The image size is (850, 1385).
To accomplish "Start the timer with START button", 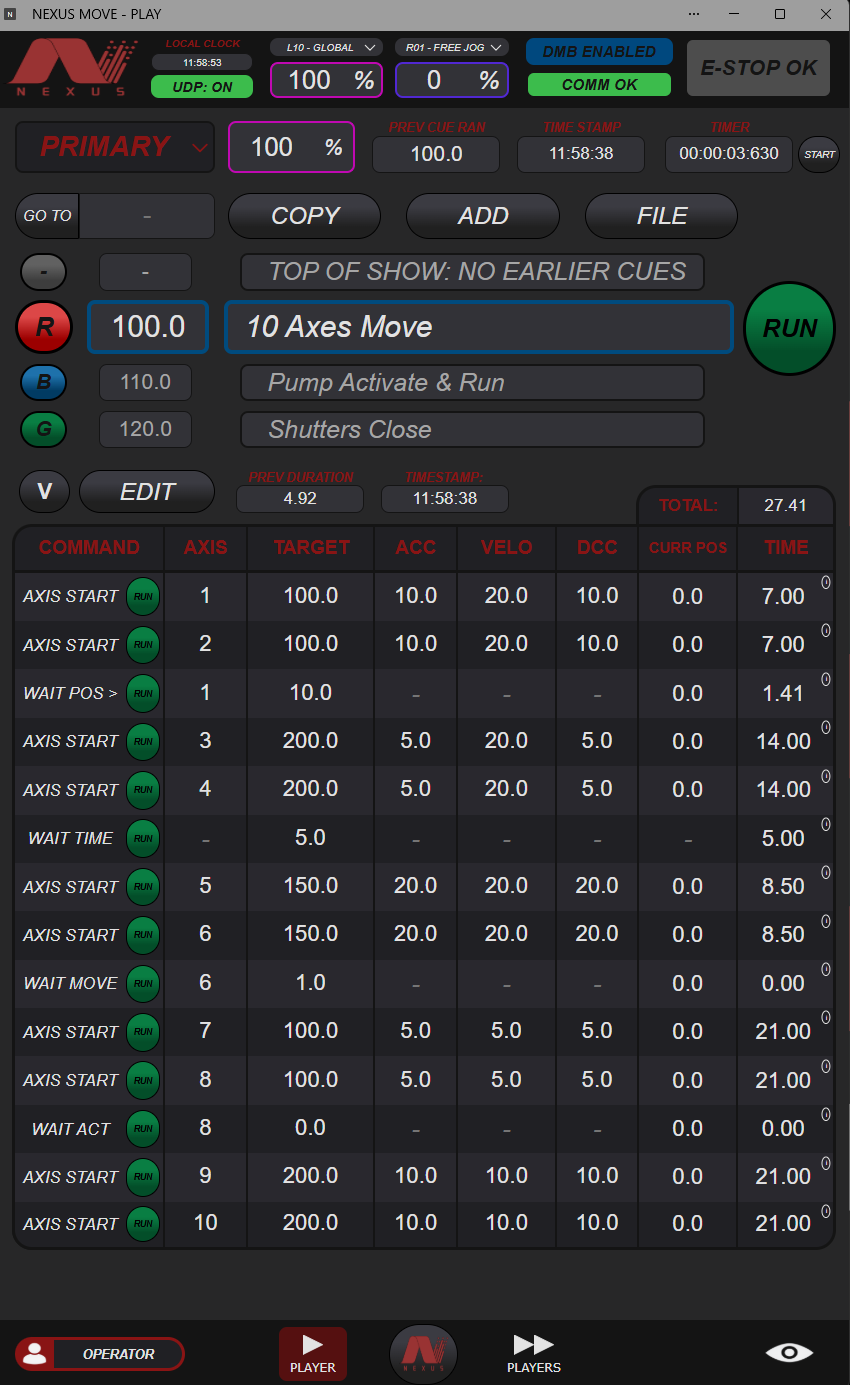I will pyautogui.click(x=819, y=155).
